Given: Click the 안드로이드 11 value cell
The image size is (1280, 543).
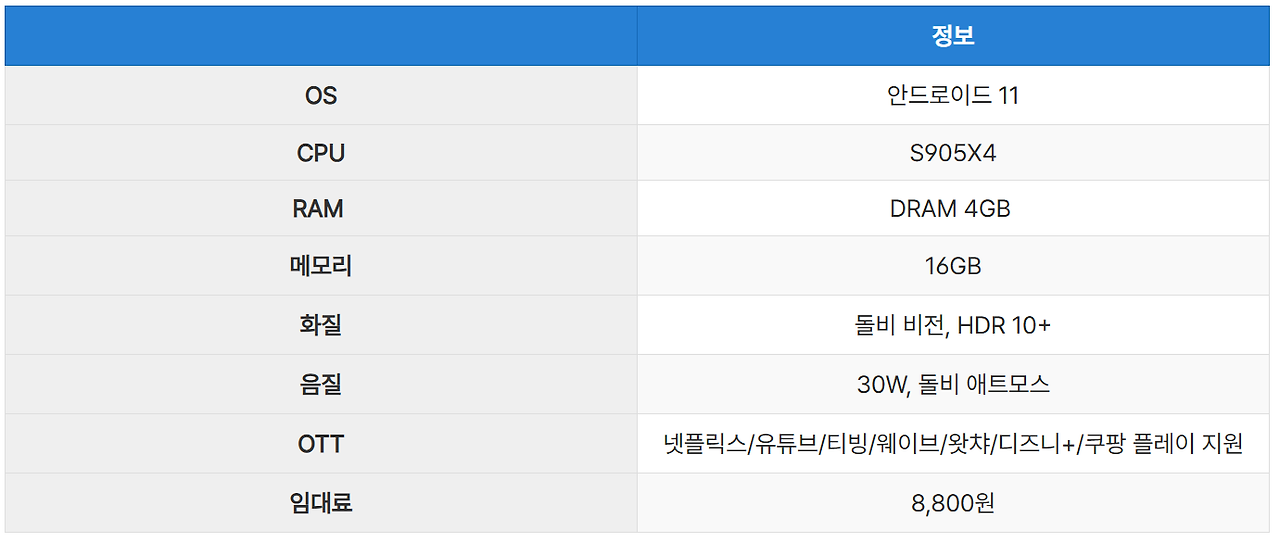Looking at the screenshot, I should coord(954,95).
